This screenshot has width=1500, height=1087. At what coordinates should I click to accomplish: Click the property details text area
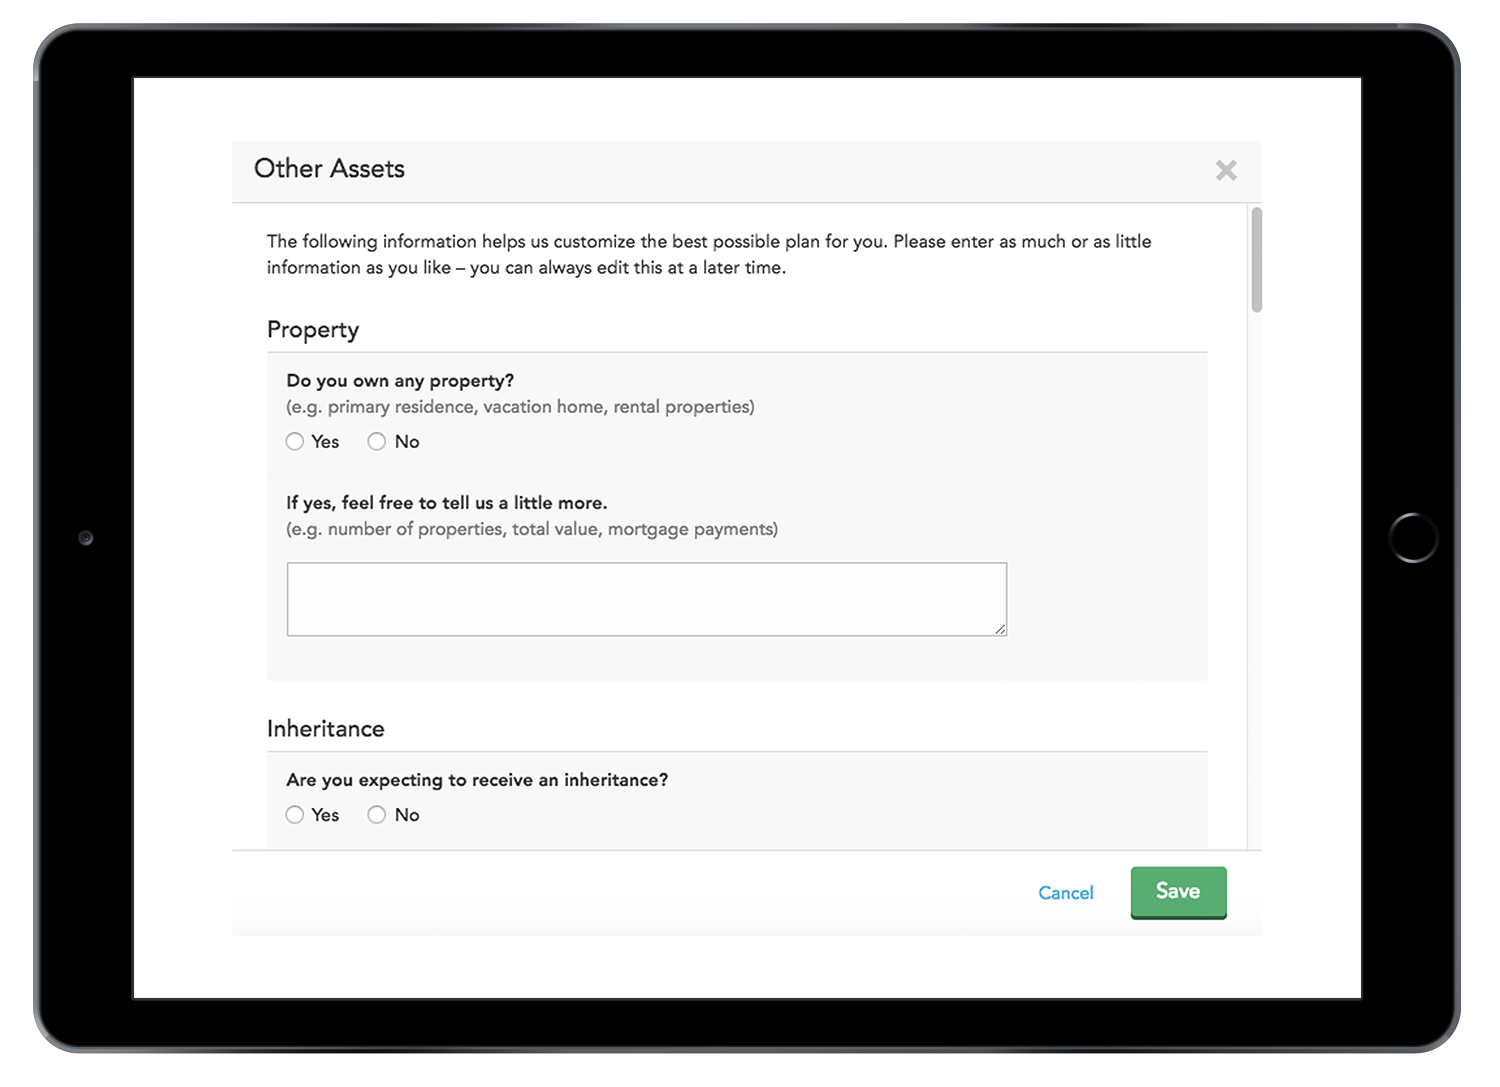pyautogui.click(x=646, y=599)
